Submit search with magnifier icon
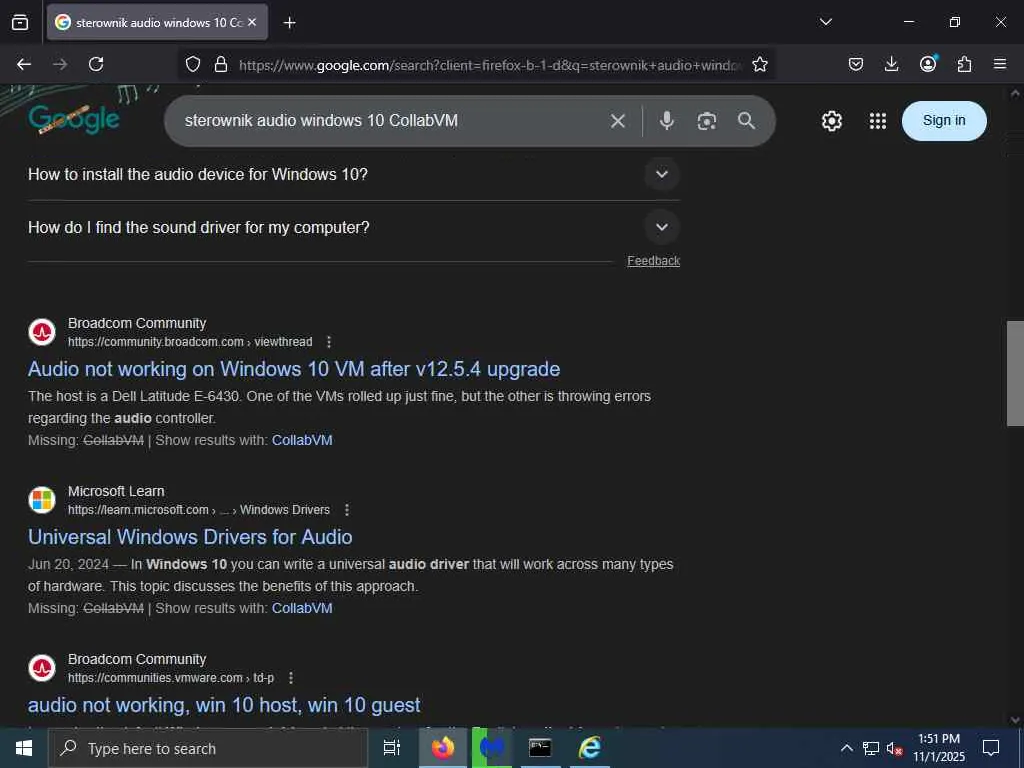 tap(746, 121)
